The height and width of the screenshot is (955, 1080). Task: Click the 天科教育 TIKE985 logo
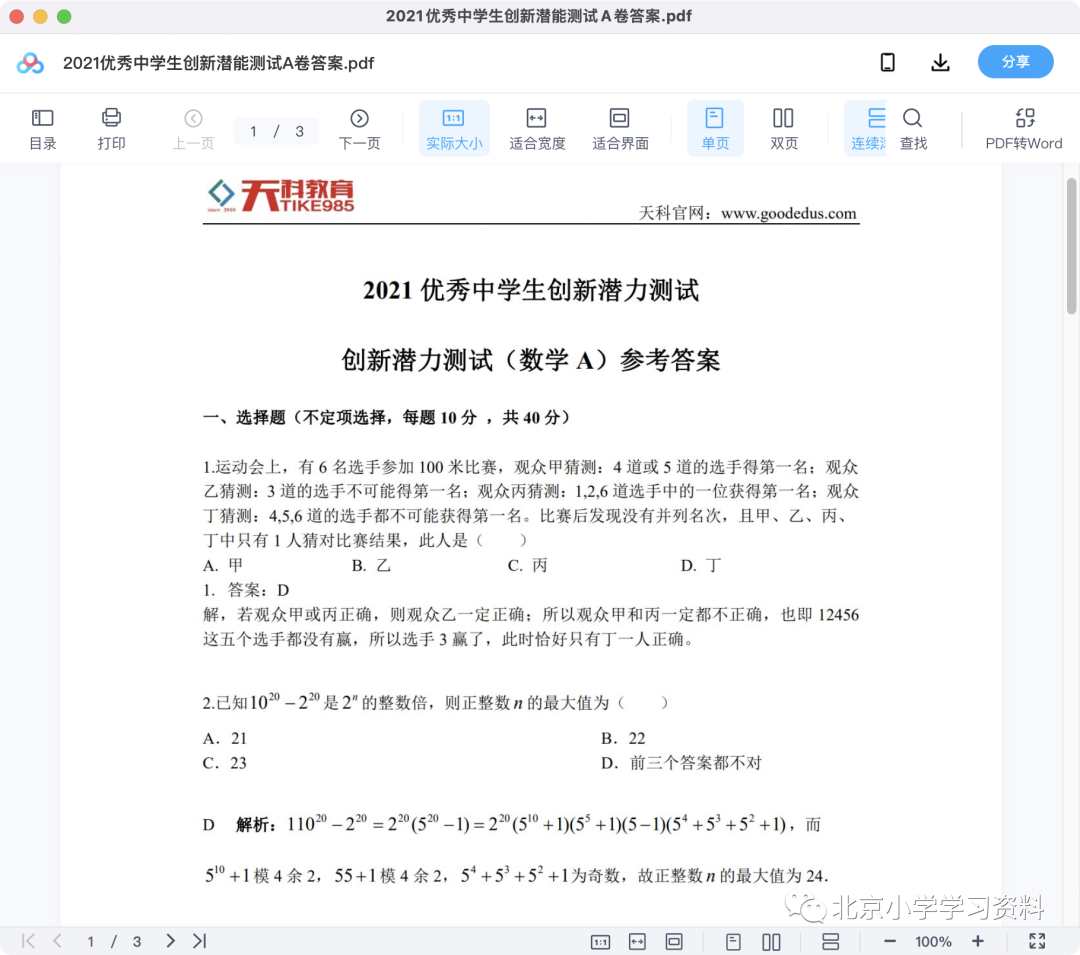[x=280, y=196]
